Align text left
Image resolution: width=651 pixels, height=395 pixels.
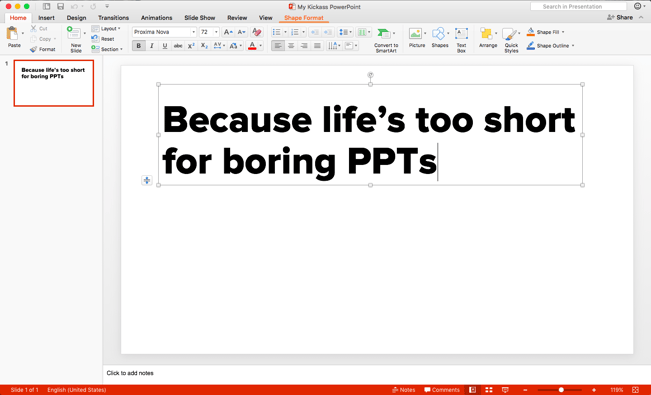coord(278,46)
